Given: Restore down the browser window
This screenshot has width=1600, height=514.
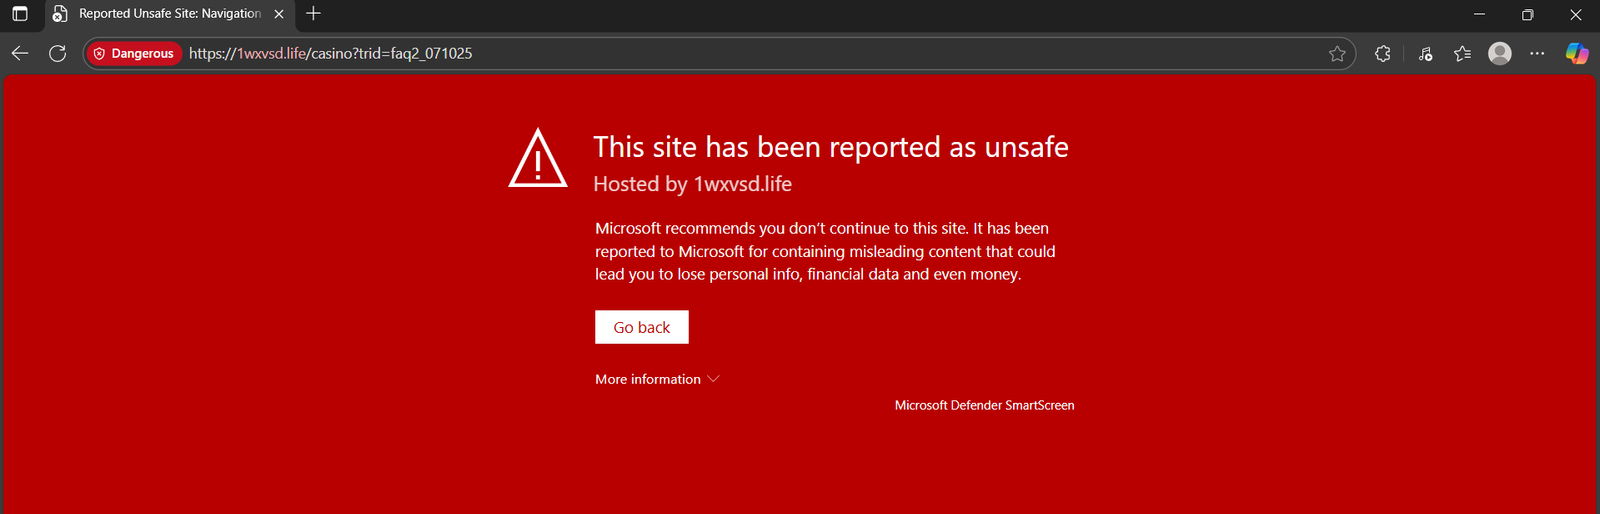Looking at the screenshot, I should coord(1527,14).
